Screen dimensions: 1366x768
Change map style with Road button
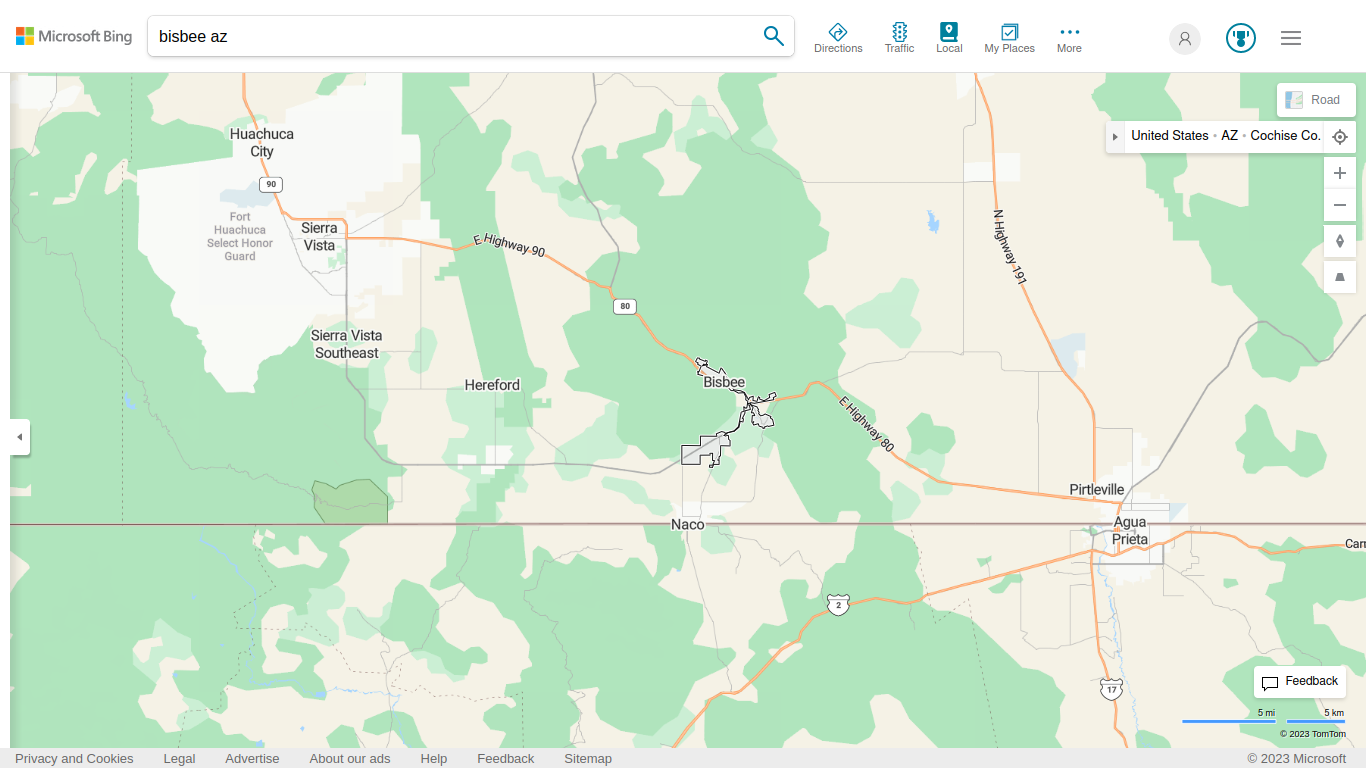(1316, 100)
